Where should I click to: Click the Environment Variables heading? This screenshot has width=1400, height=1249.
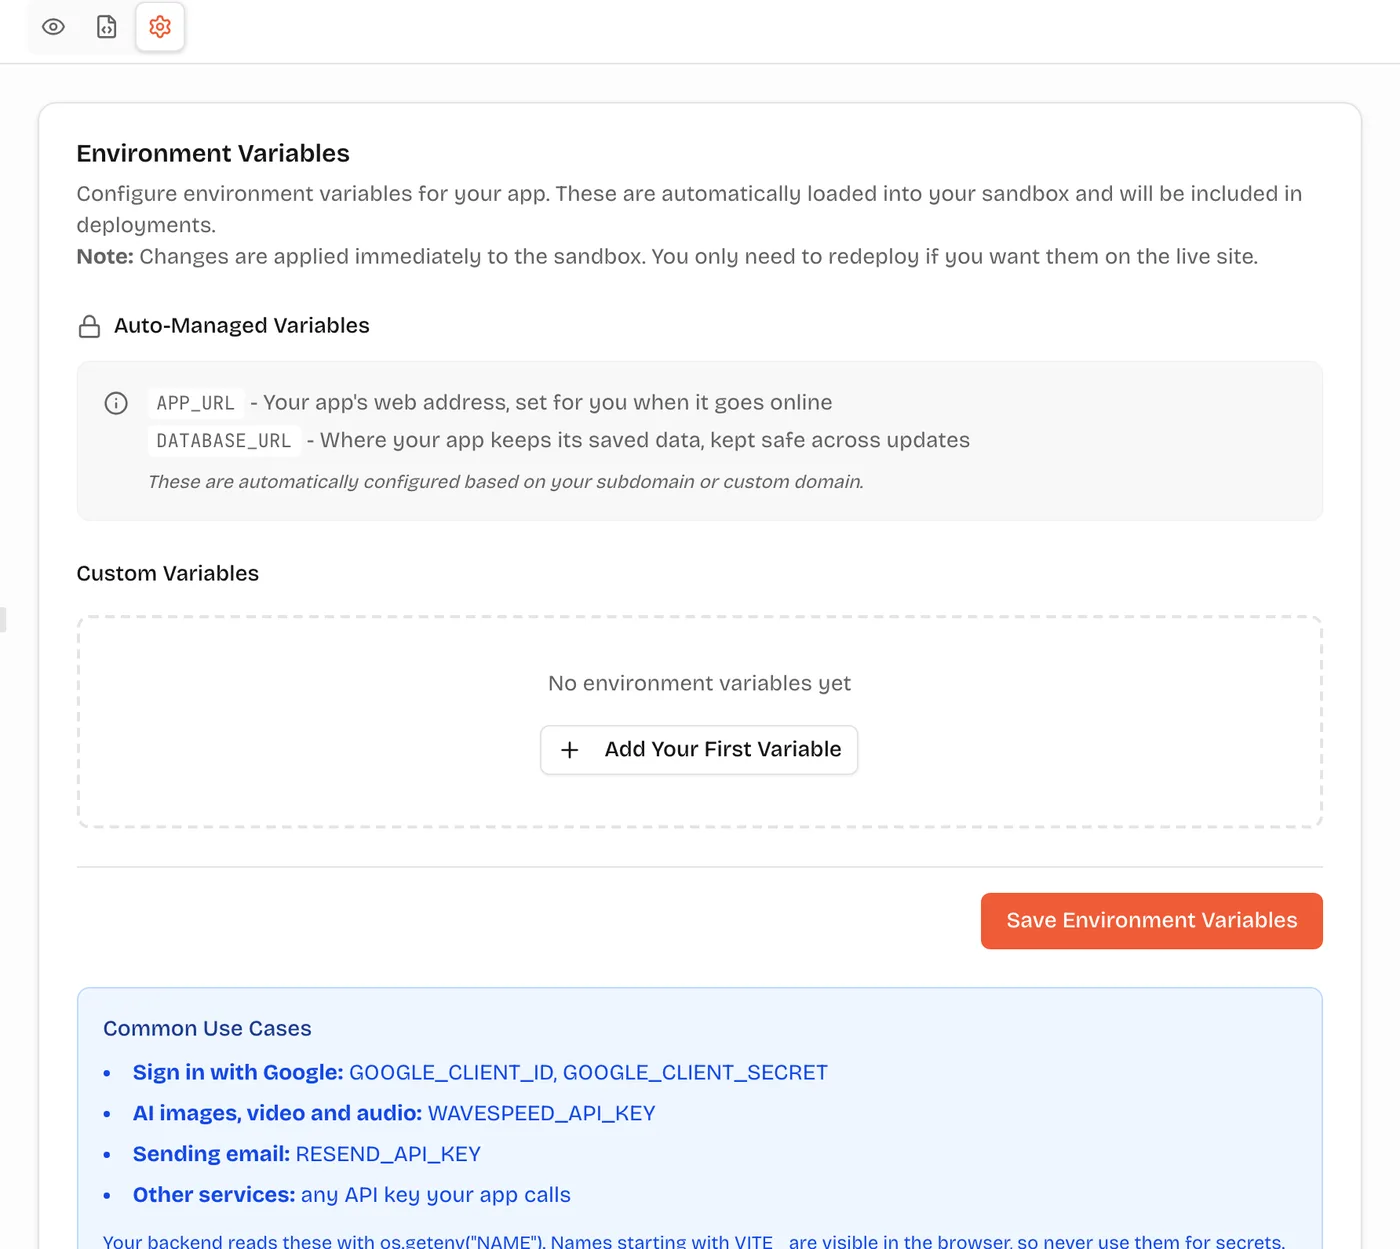coord(213,153)
